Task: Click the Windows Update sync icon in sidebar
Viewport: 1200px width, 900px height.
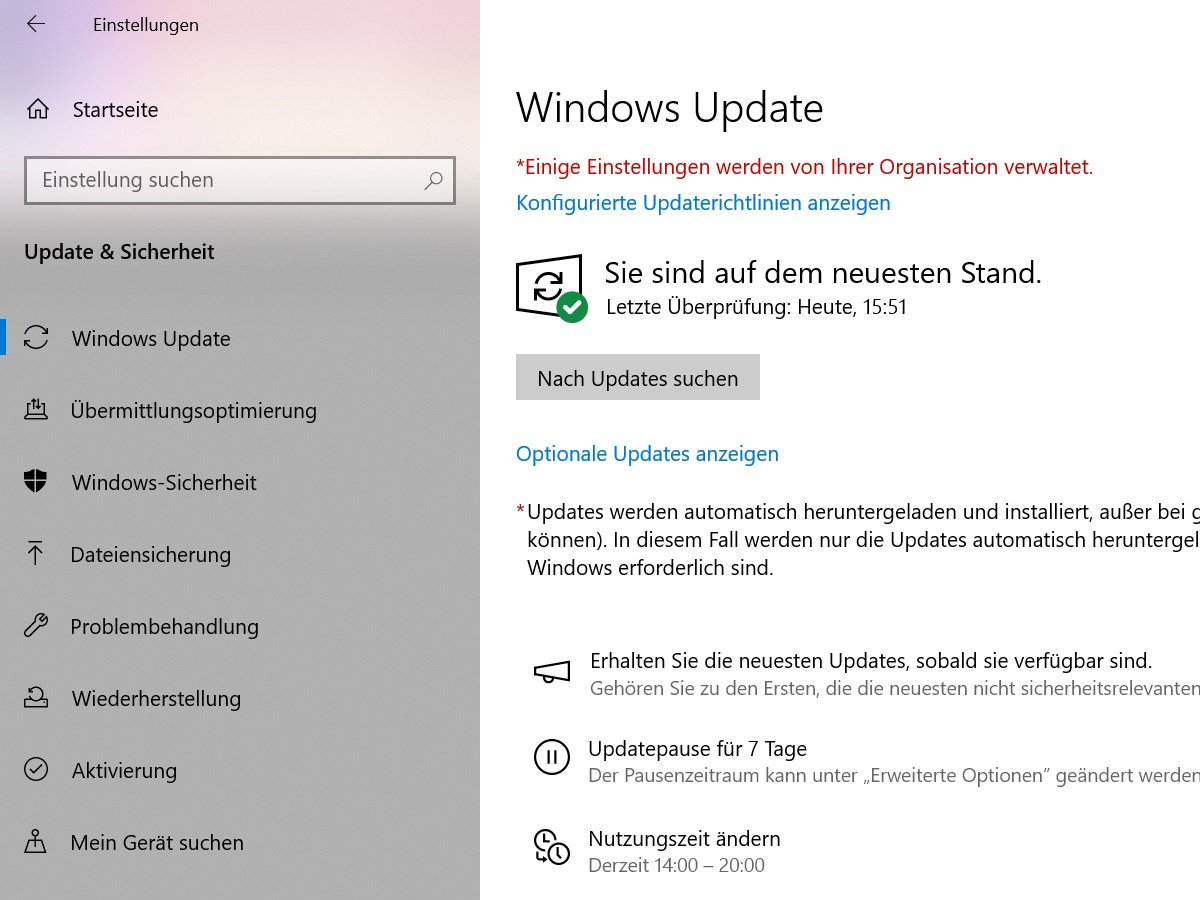Action: click(36, 338)
